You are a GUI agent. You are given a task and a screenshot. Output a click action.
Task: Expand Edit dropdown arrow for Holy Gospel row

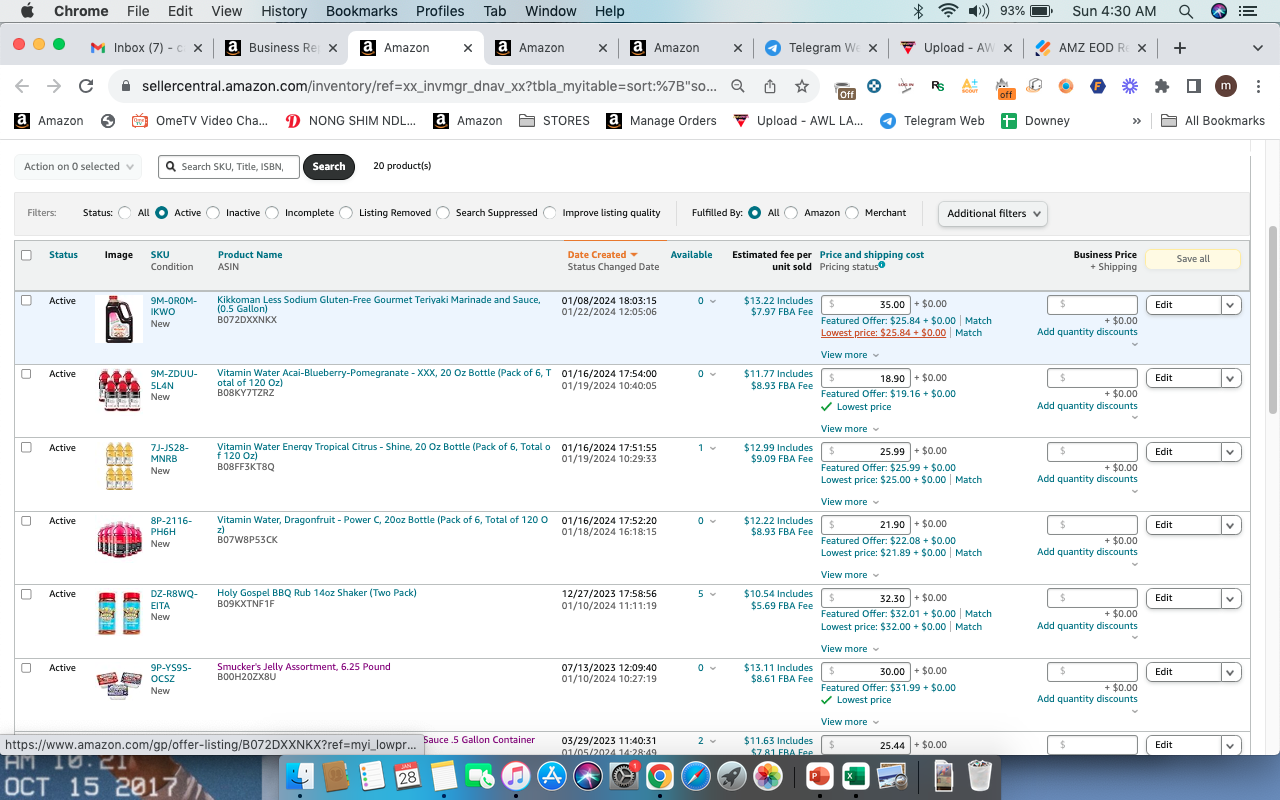pos(1231,598)
